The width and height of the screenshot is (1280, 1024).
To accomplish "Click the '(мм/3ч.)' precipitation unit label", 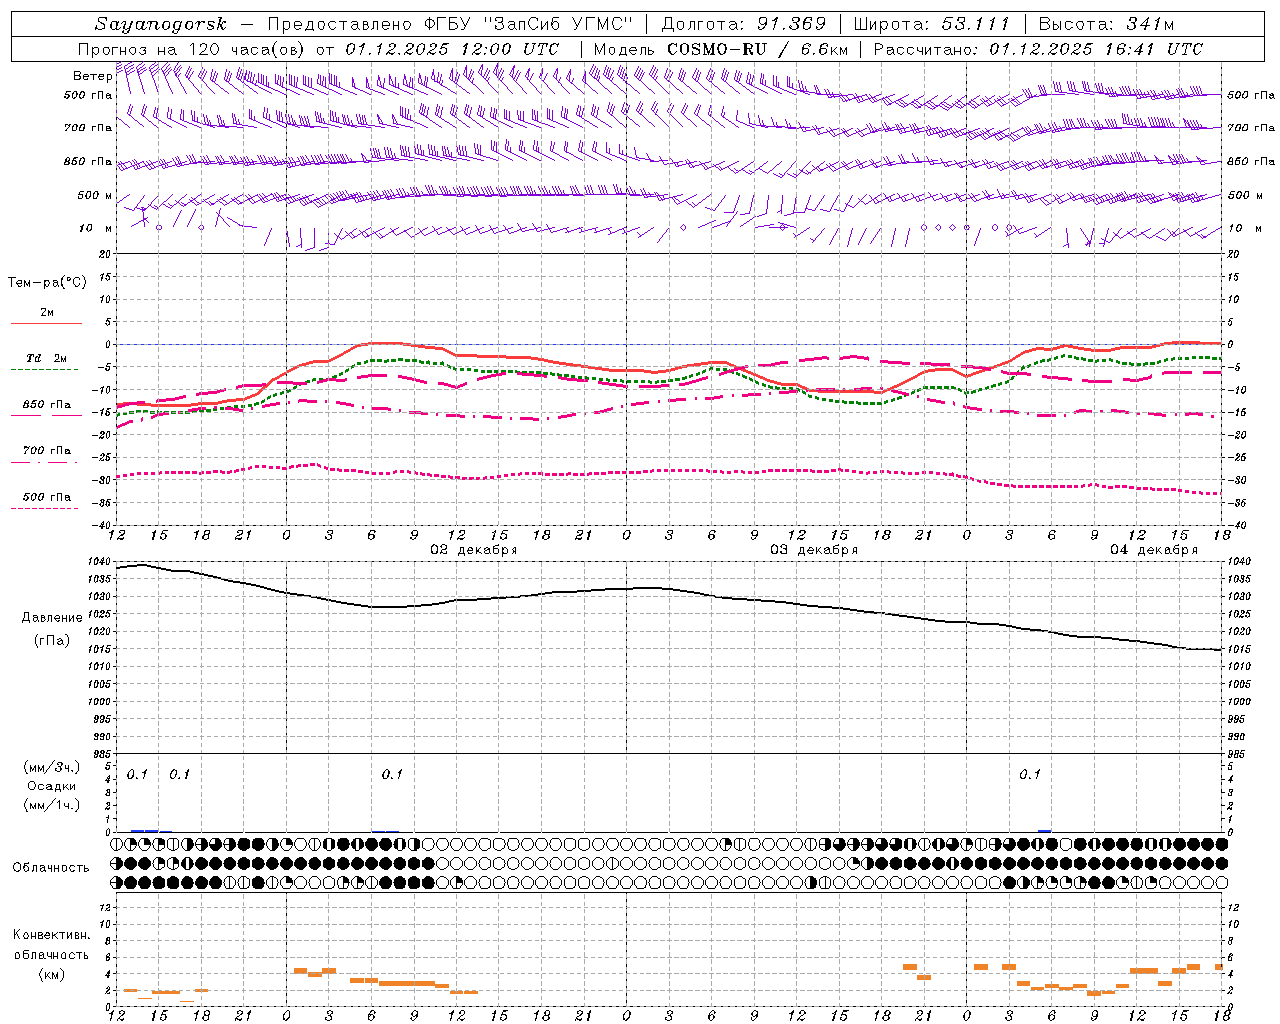I will 52,767.
